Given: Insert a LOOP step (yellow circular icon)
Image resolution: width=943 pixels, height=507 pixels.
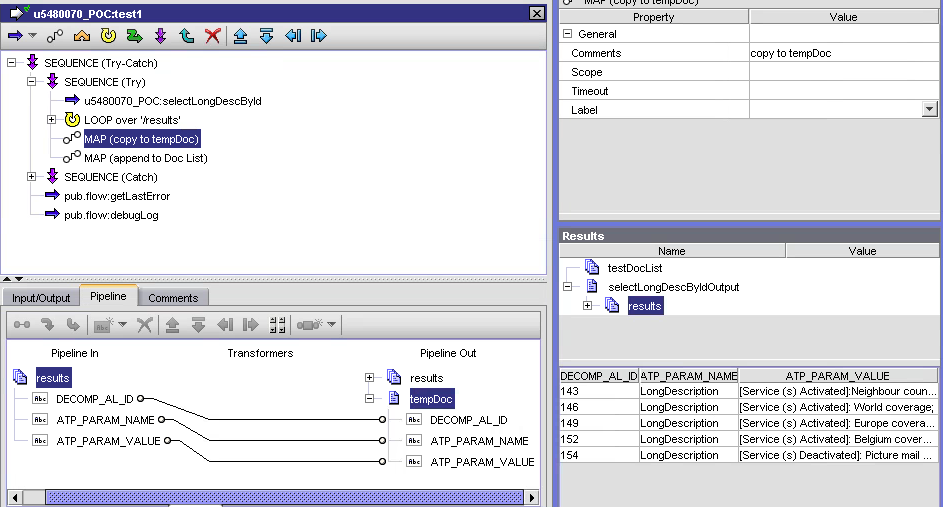Looking at the screenshot, I should tap(108, 36).
